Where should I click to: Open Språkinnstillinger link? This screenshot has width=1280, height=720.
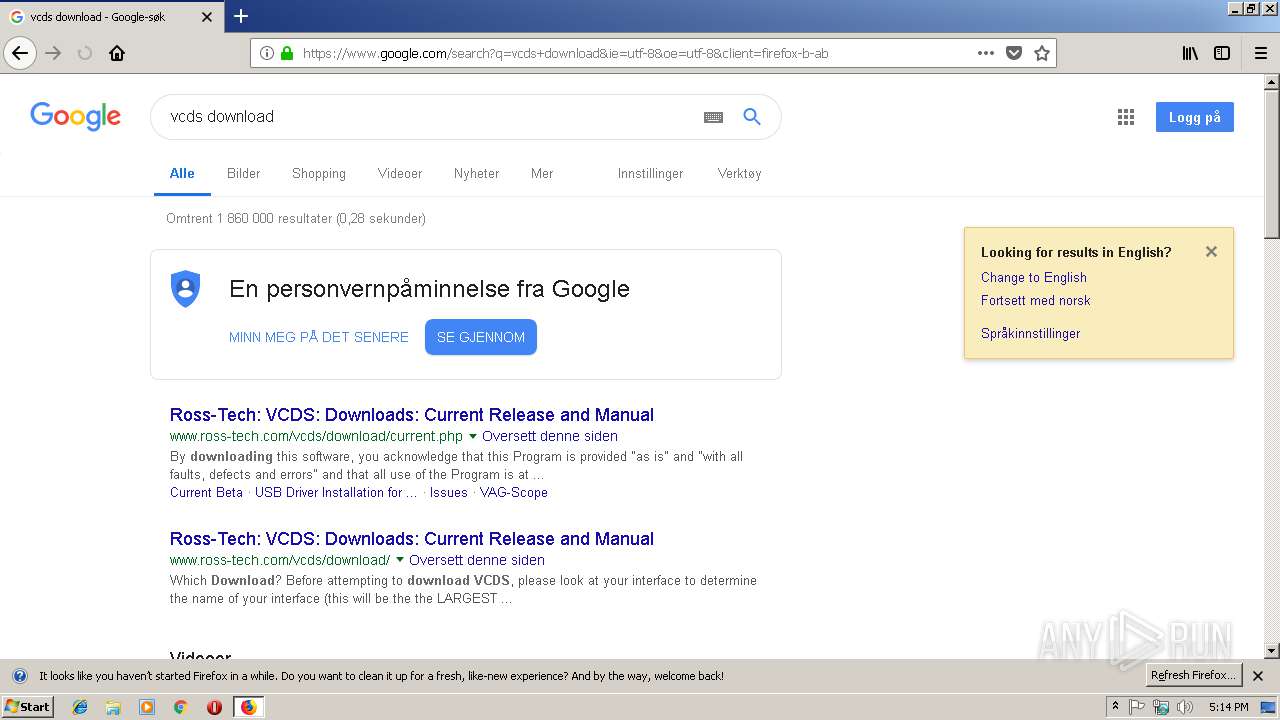point(1030,334)
